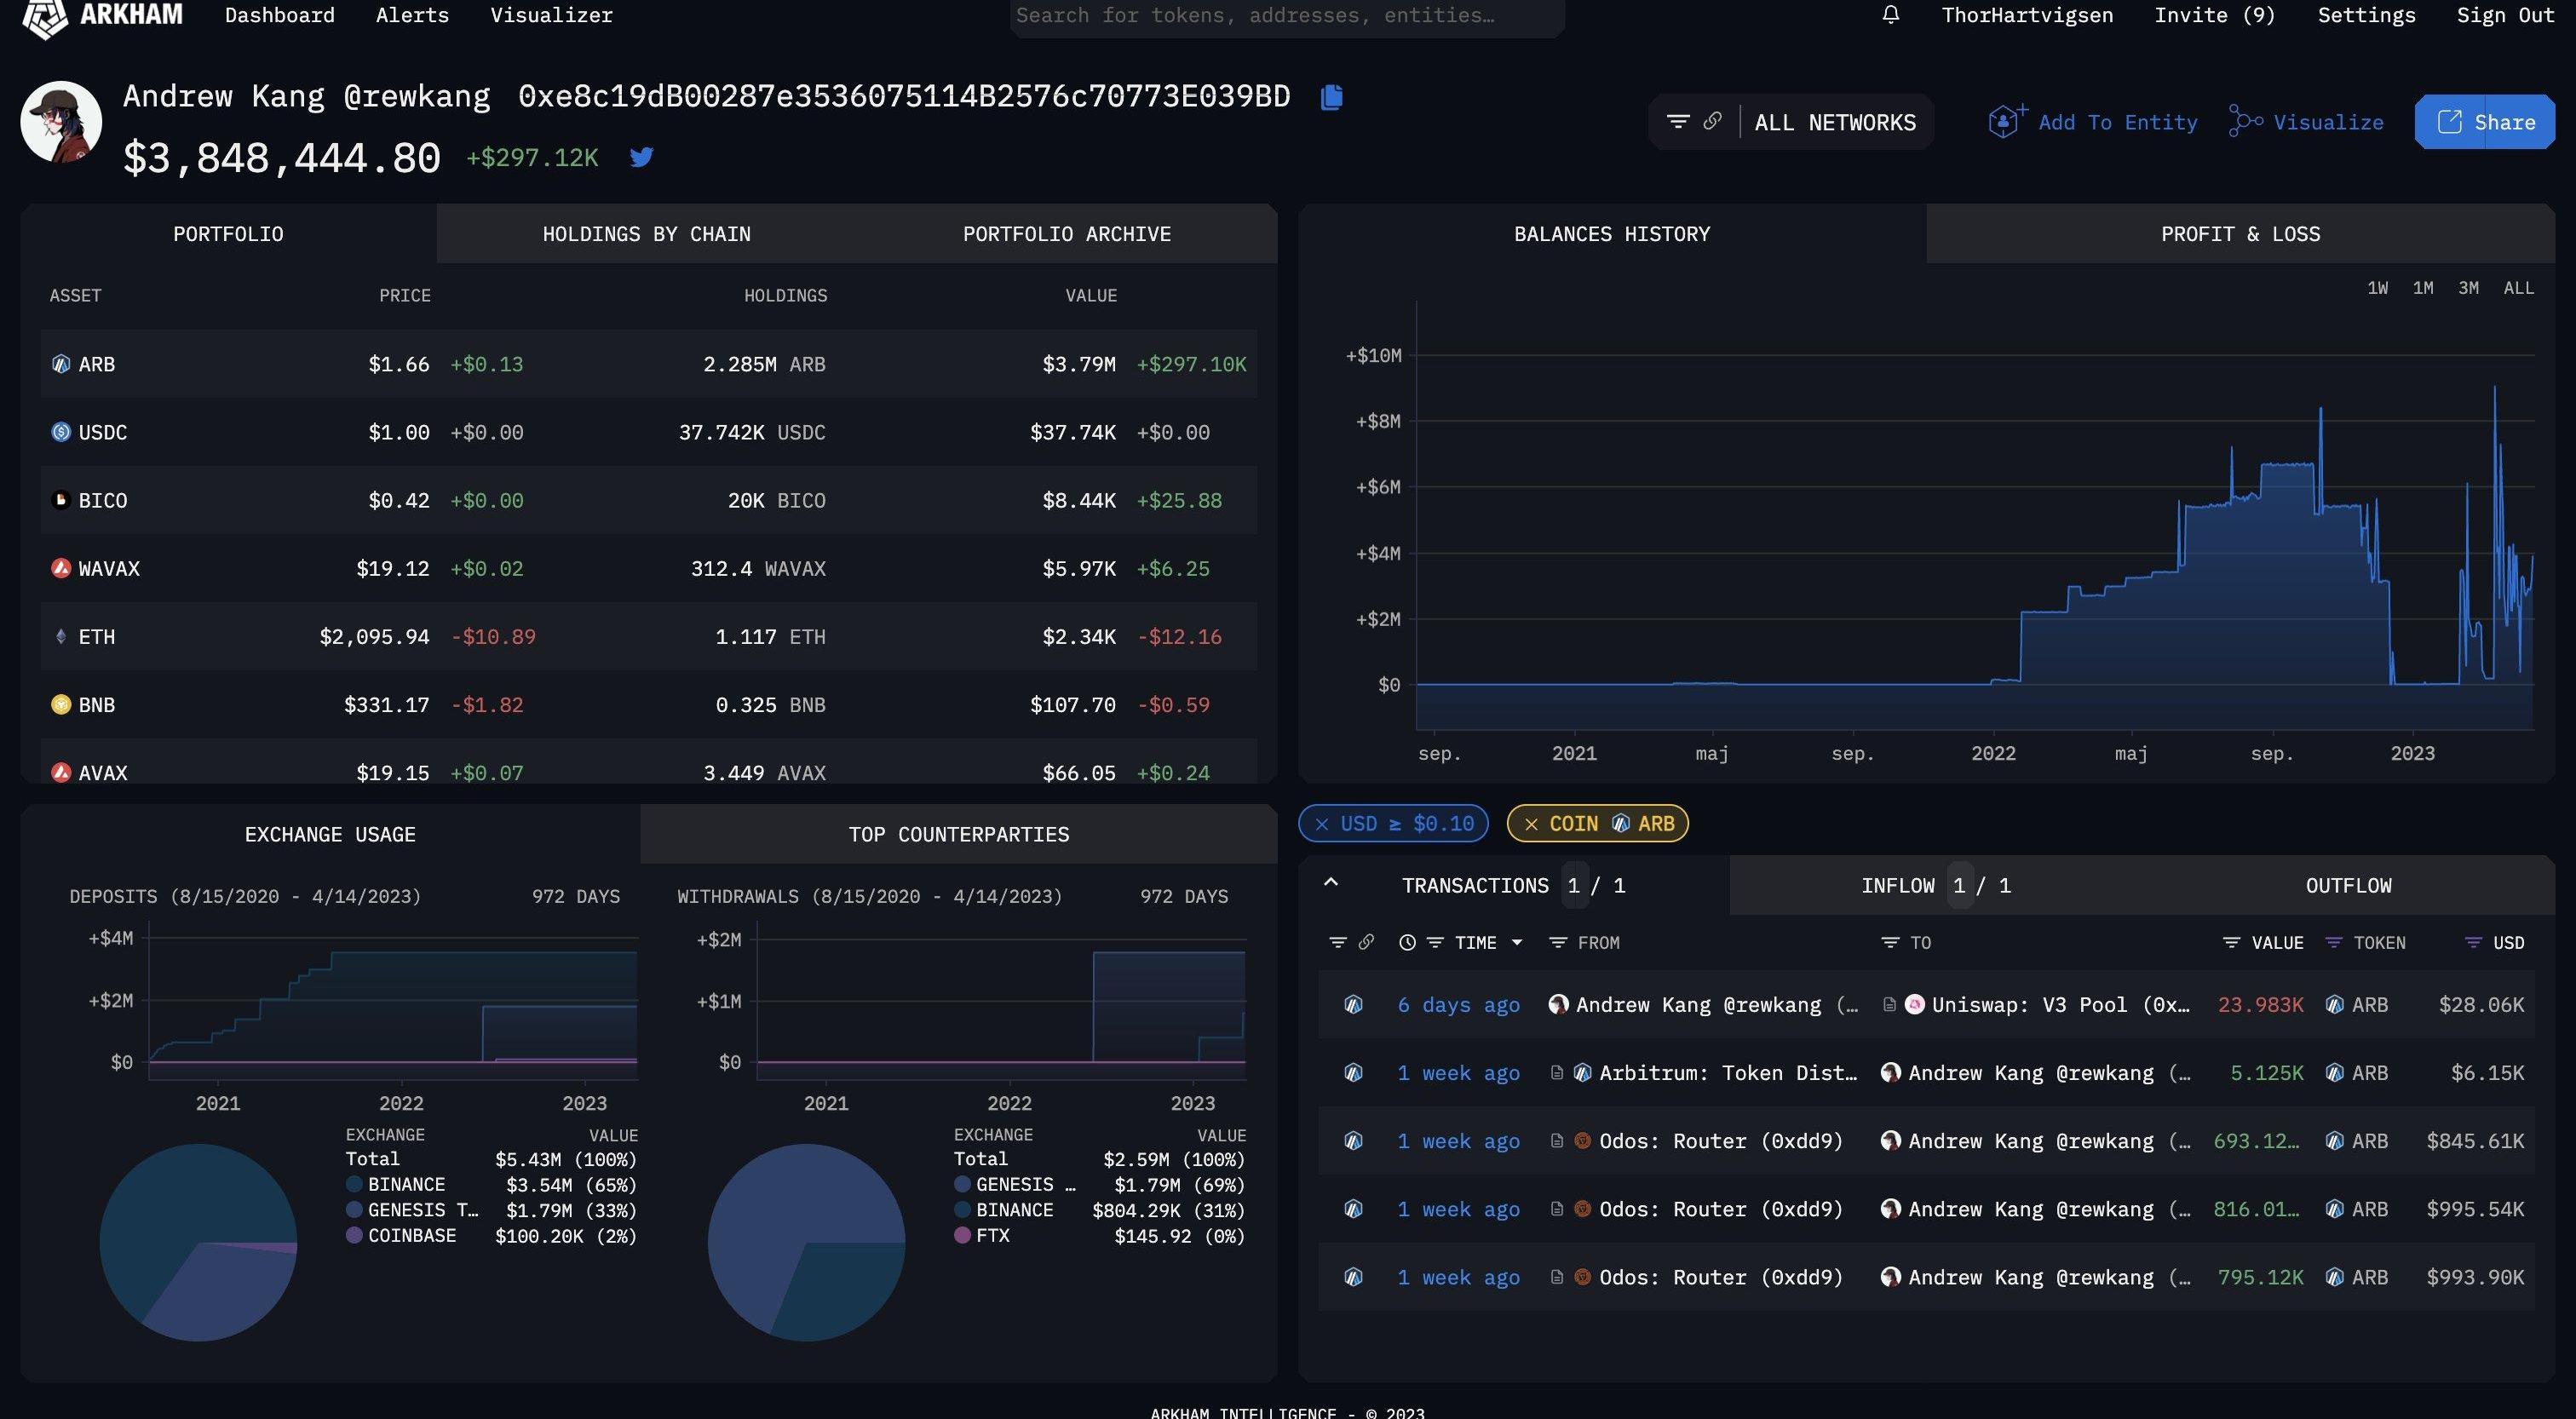Select the ALL chart time range
Viewport: 2576px width, 1419px height.
pyautogui.click(x=2518, y=288)
